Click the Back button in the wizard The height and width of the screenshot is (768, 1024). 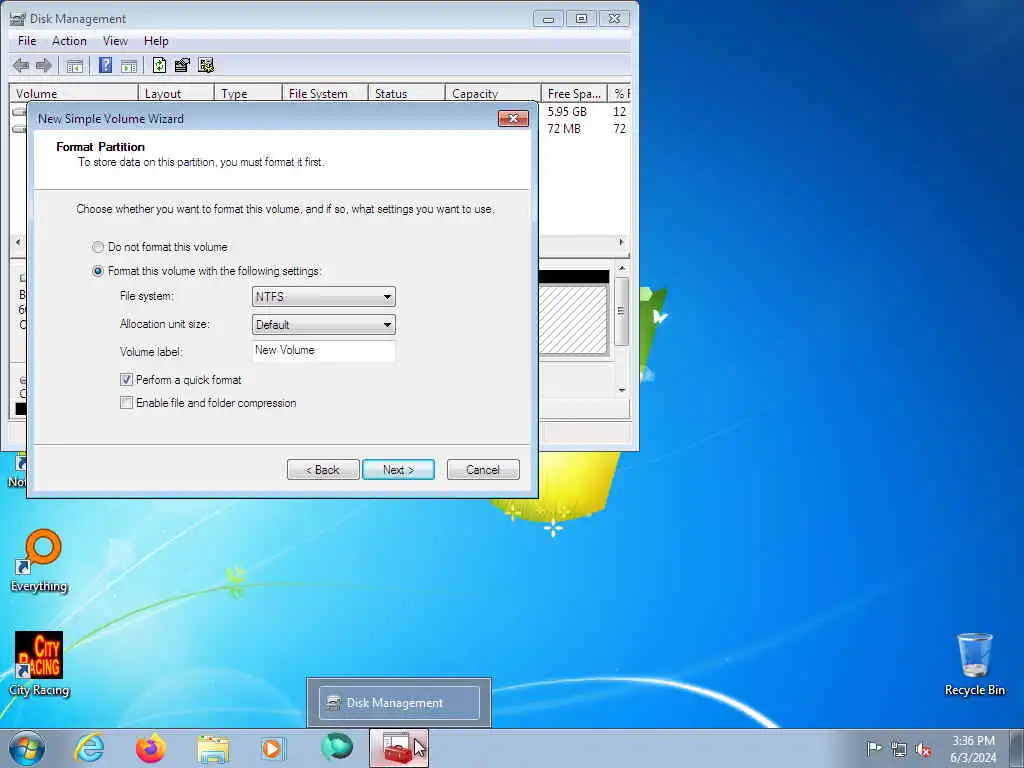(x=323, y=470)
